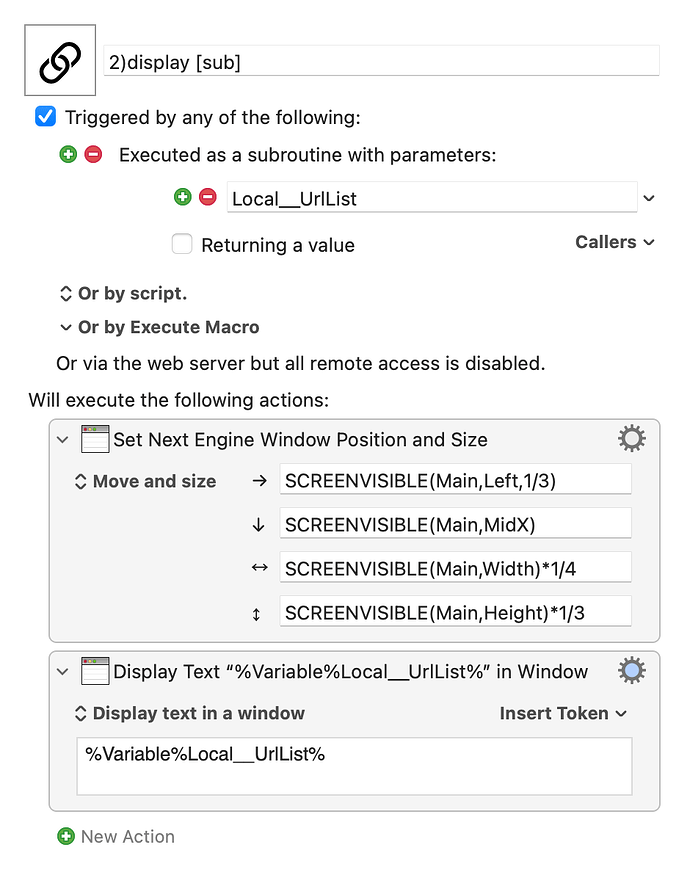This screenshot has height=874, width=690.
Task: Open gear menu for Display Text action
Action: (631, 671)
